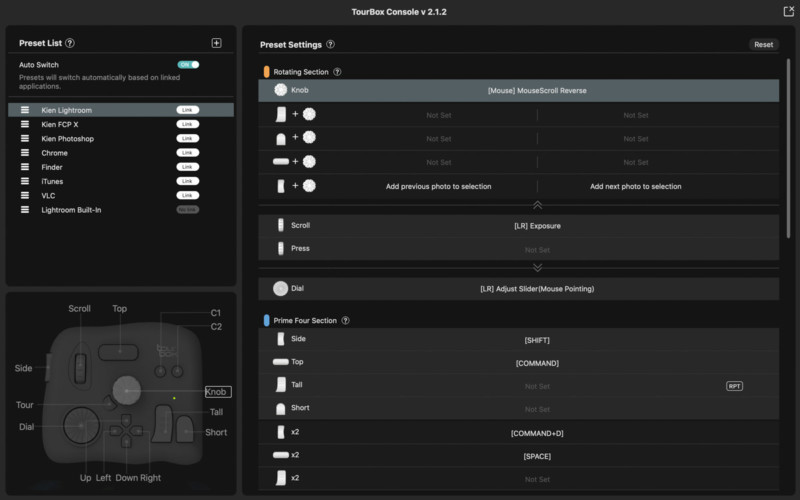Select the Kien Photoshop preset
The height and width of the screenshot is (500, 800).
121,138
